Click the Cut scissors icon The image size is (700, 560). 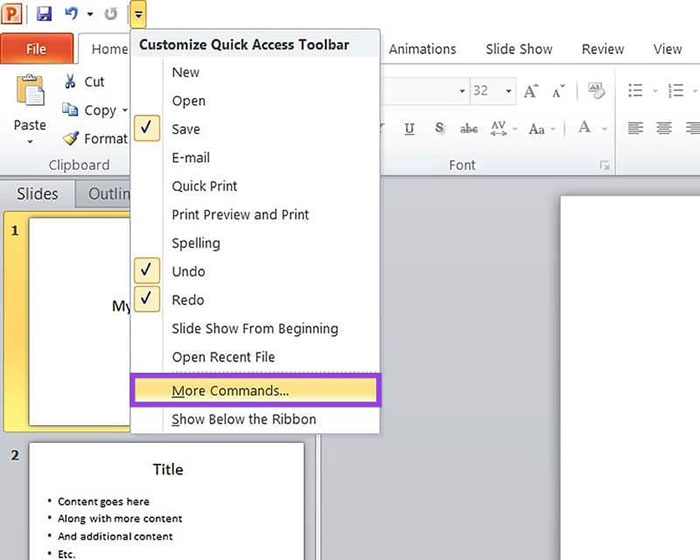pyautogui.click(x=71, y=82)
